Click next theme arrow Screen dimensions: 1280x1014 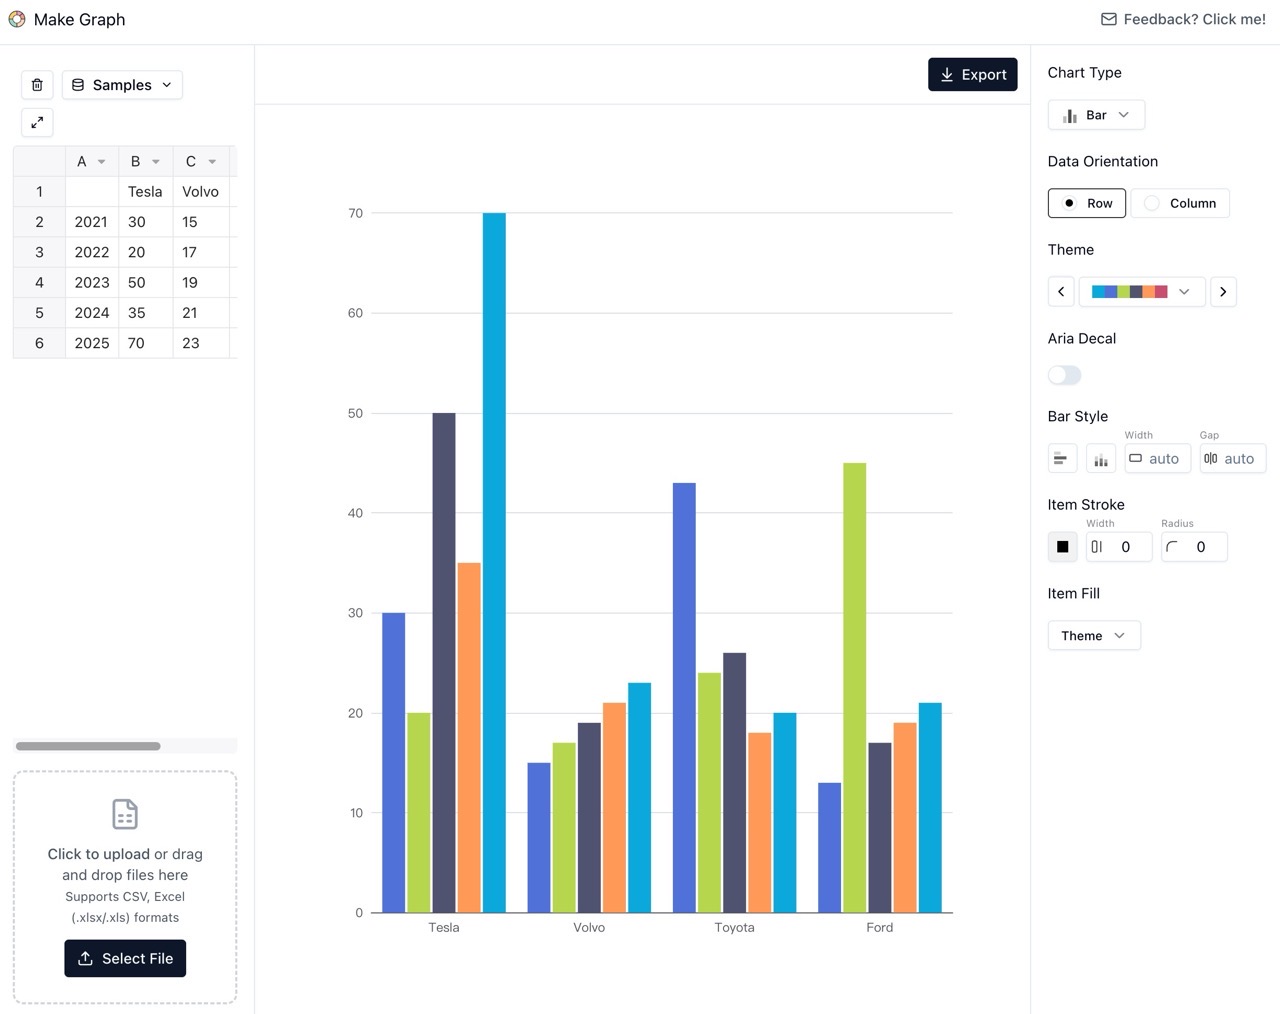[1223, 292]
